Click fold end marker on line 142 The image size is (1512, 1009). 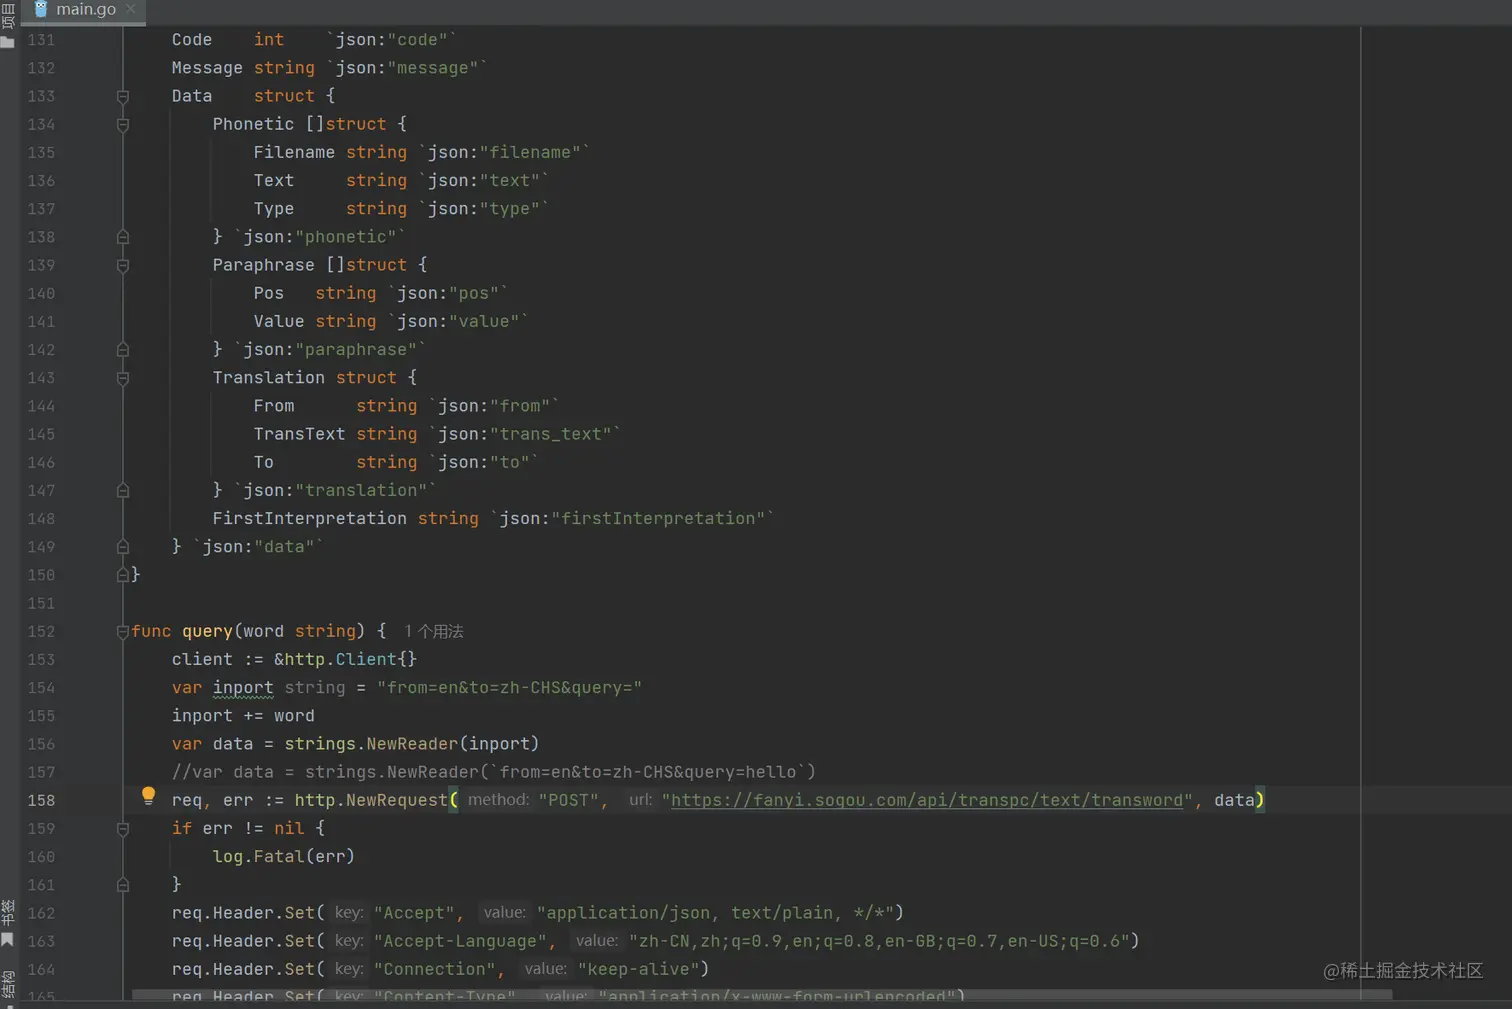(123, 350)
